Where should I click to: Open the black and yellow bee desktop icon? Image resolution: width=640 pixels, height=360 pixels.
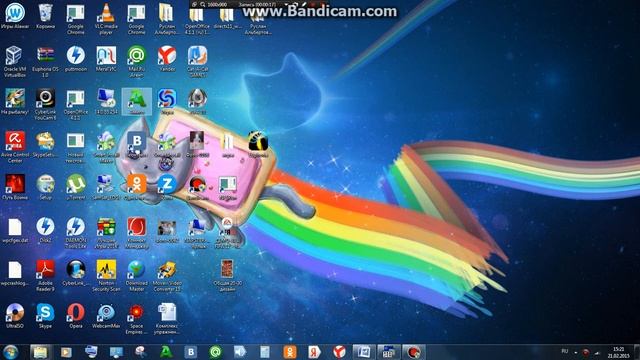[258, 144]
